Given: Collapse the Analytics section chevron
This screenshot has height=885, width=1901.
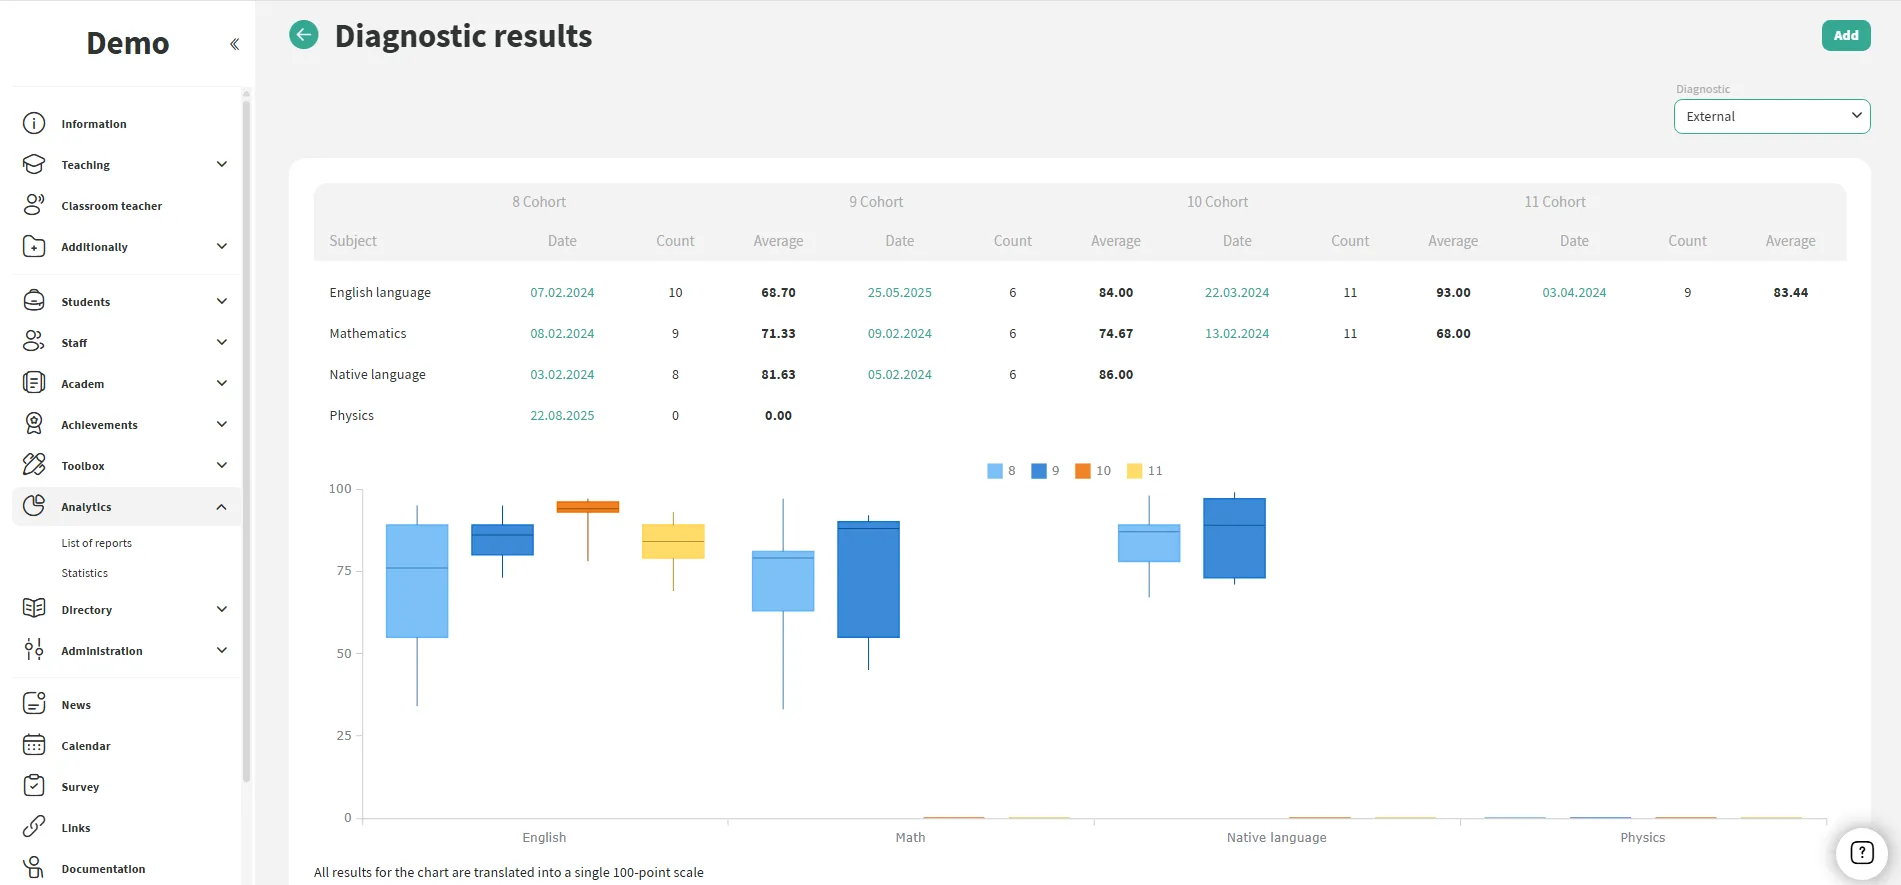Looking at the screenshot, I should click(222, 507).
